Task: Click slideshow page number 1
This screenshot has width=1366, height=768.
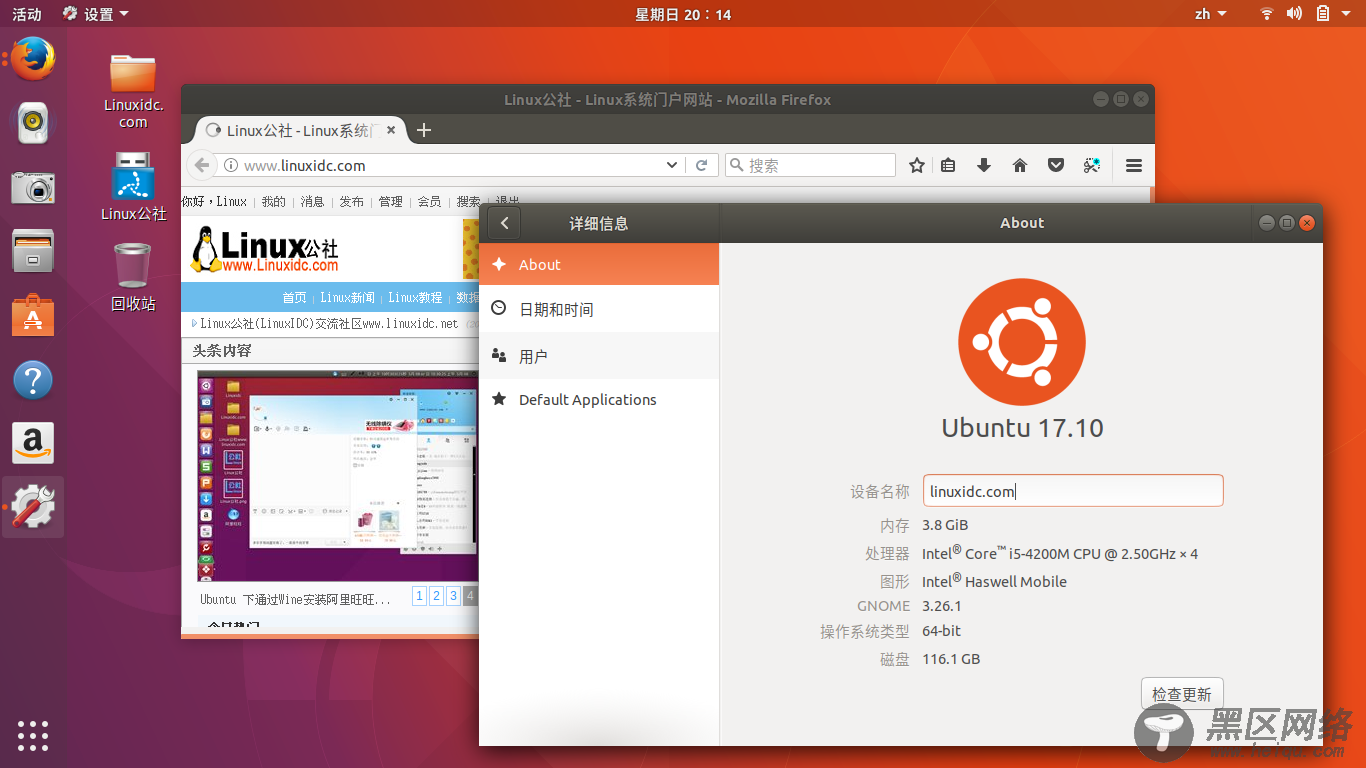Action: click(x=419, y=596)
